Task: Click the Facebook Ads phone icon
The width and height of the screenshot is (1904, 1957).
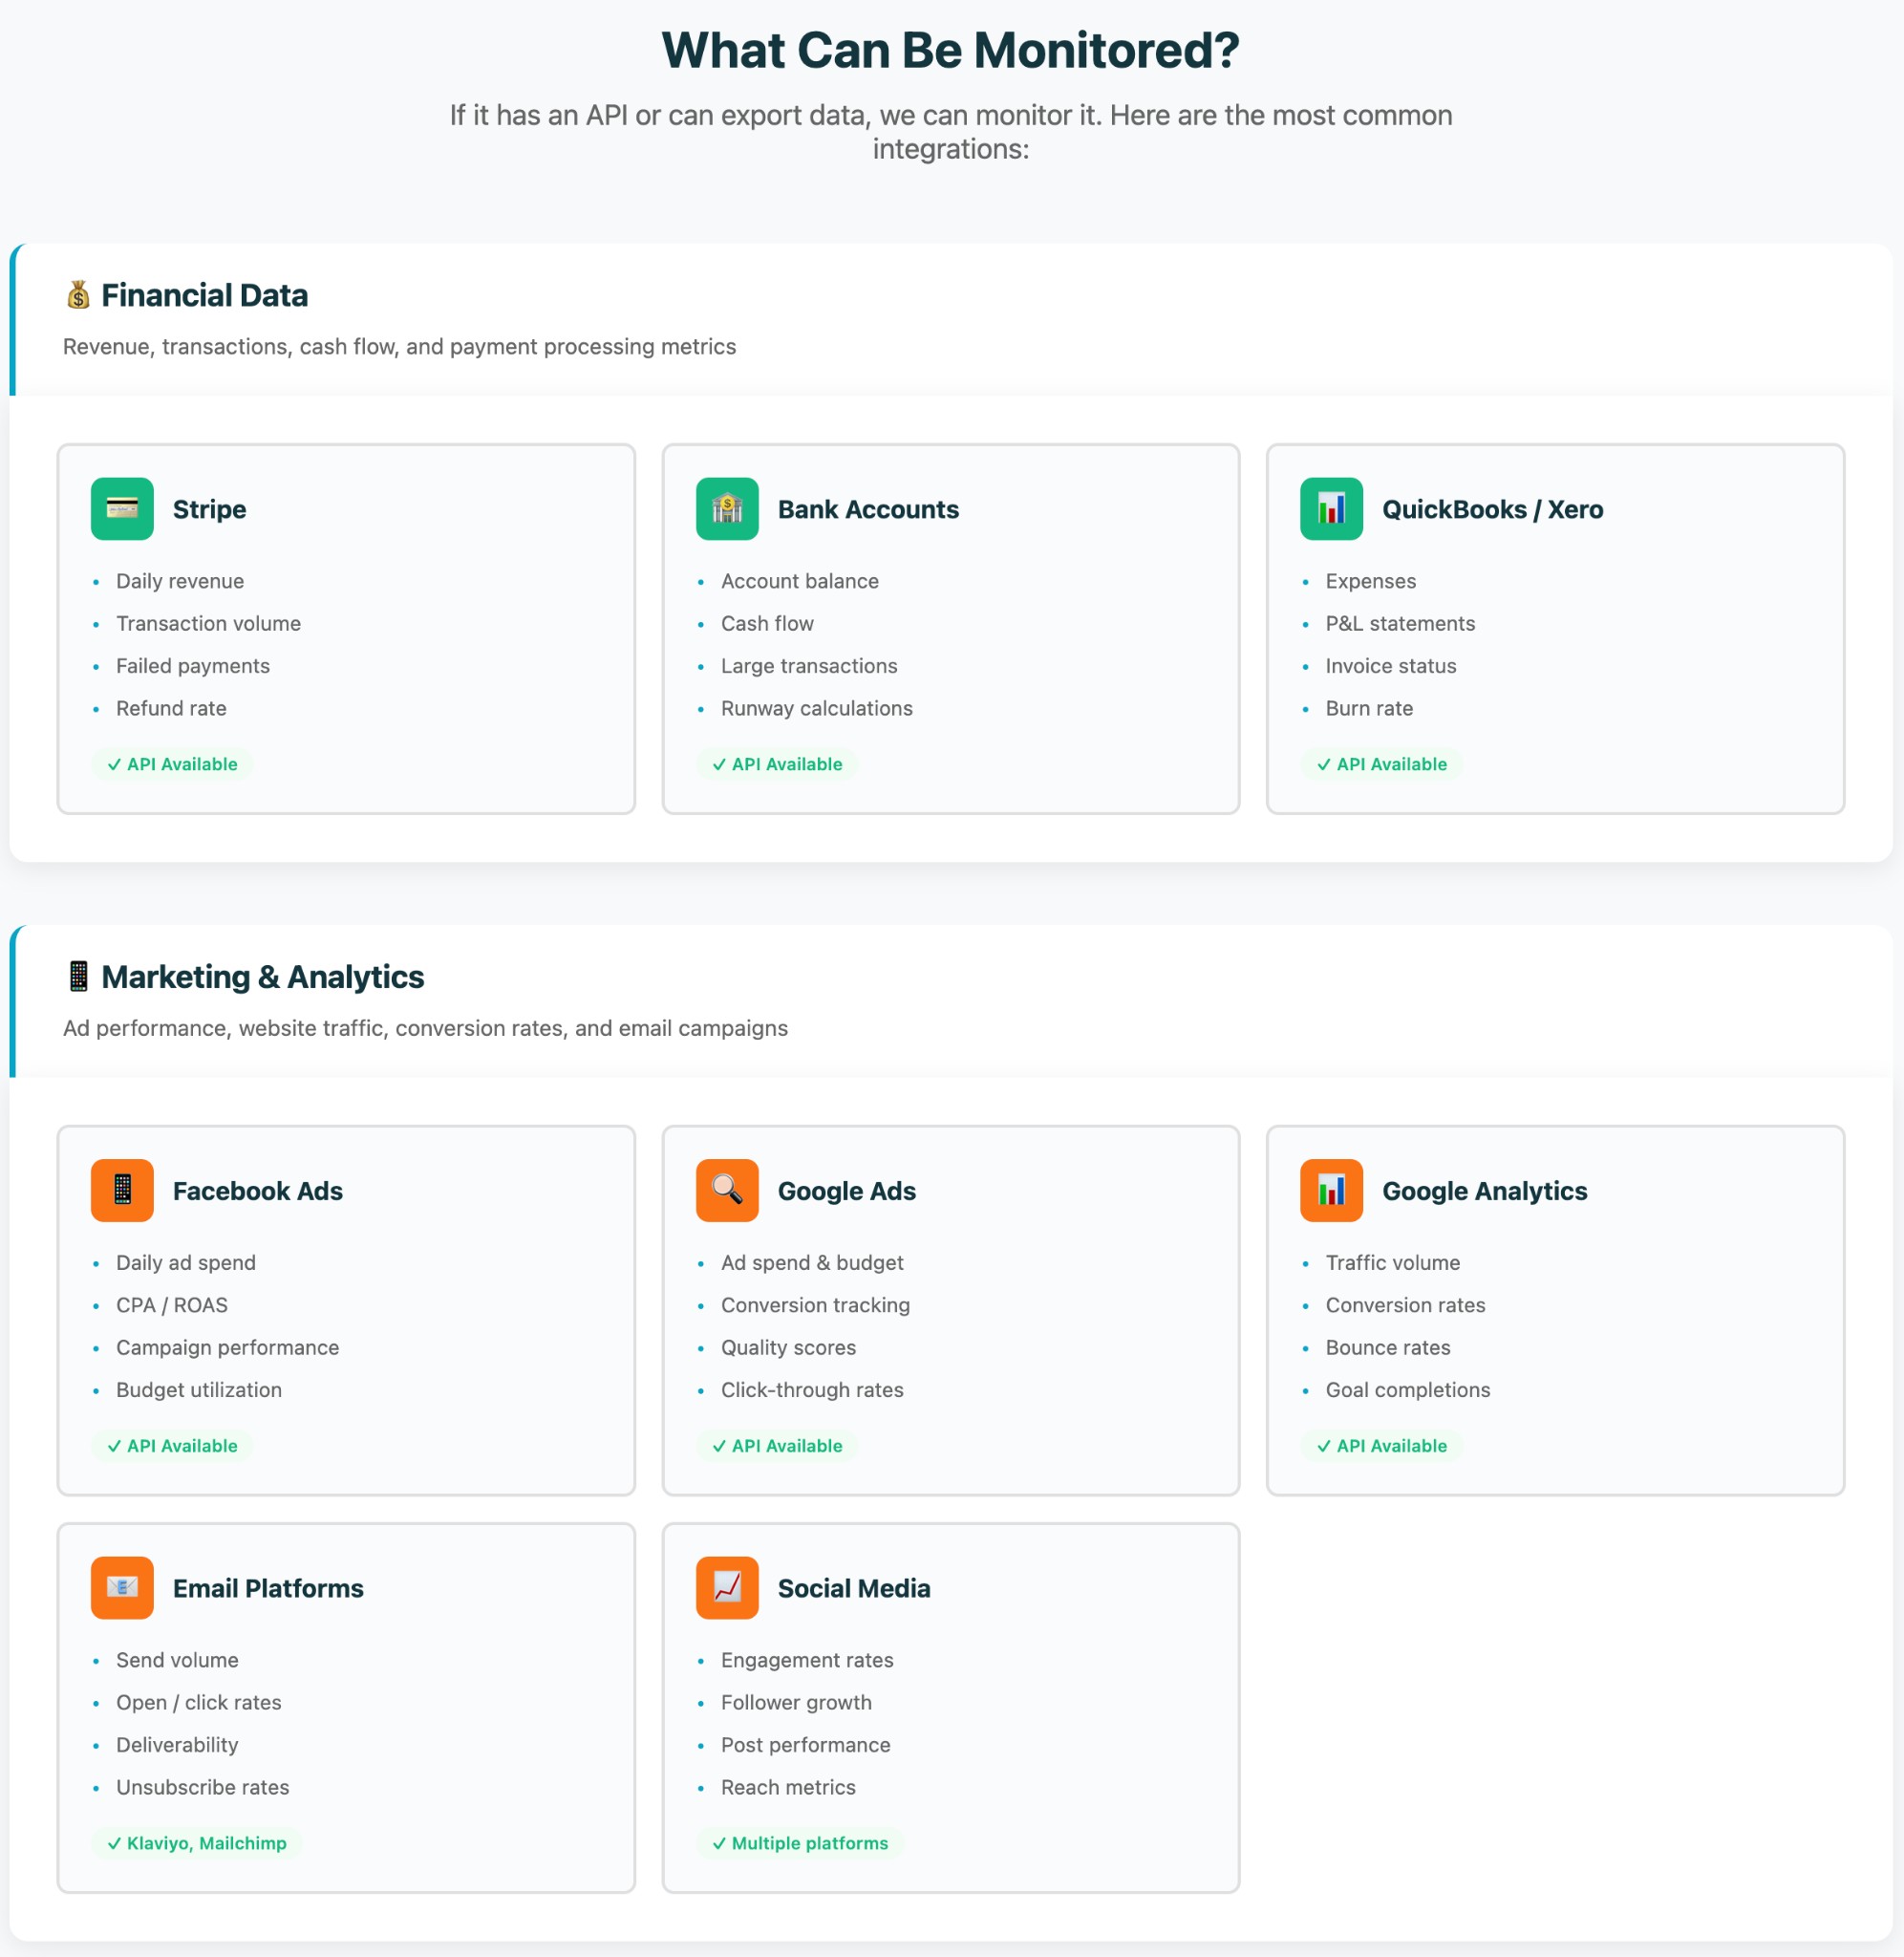Action: [121, 1190]
